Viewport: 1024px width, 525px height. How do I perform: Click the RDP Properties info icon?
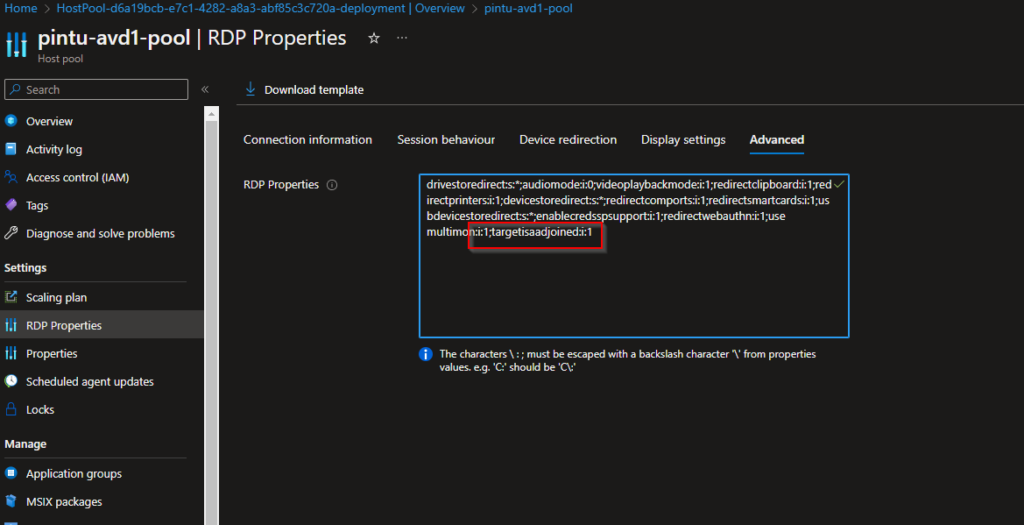(332, 185)
